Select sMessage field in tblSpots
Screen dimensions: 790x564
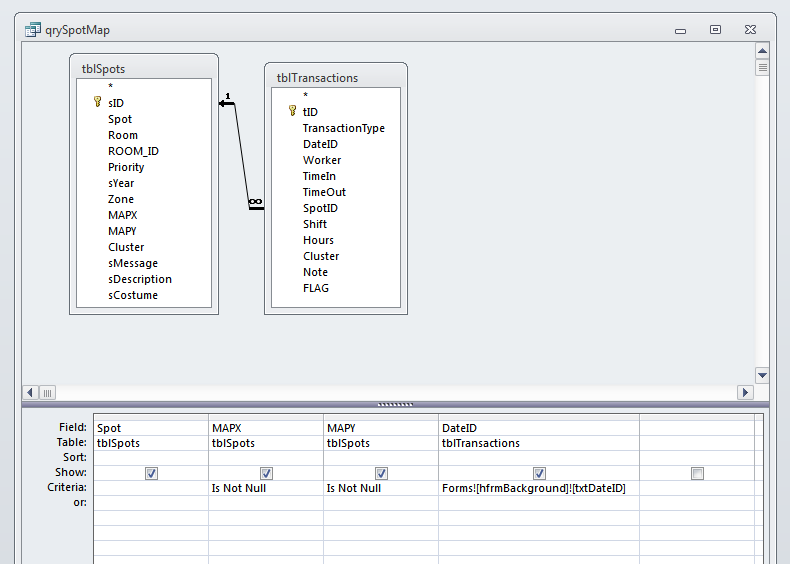[133, 263]
